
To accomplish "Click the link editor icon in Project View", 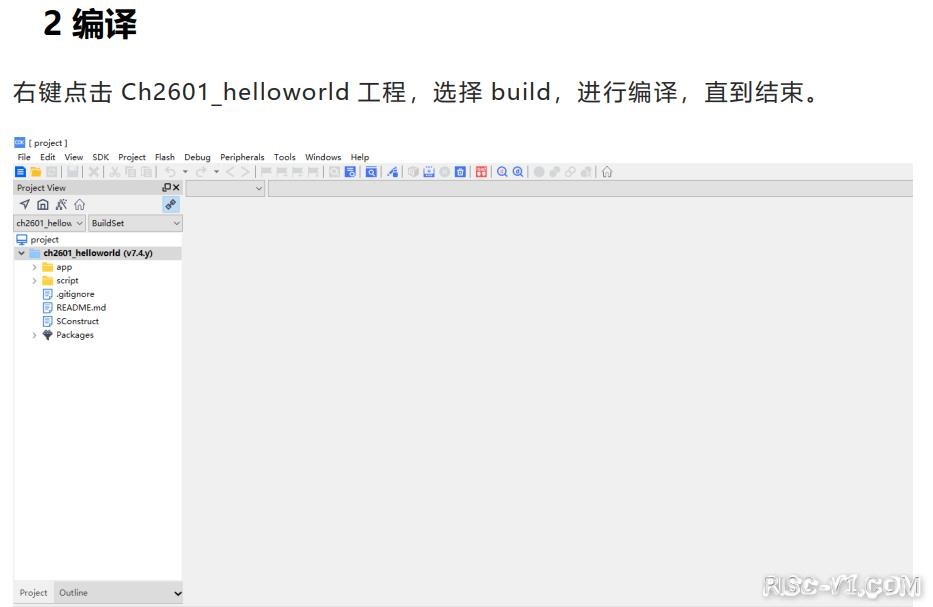I will pyautogui.click(x=171, y=204).
